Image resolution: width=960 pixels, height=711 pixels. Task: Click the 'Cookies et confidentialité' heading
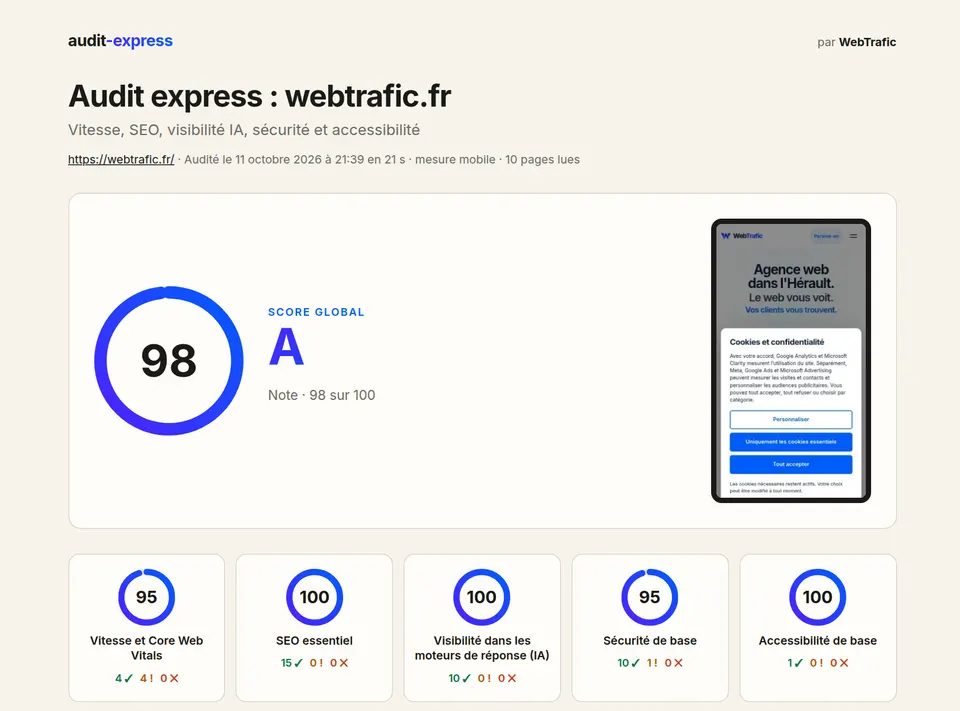[776, 342]
